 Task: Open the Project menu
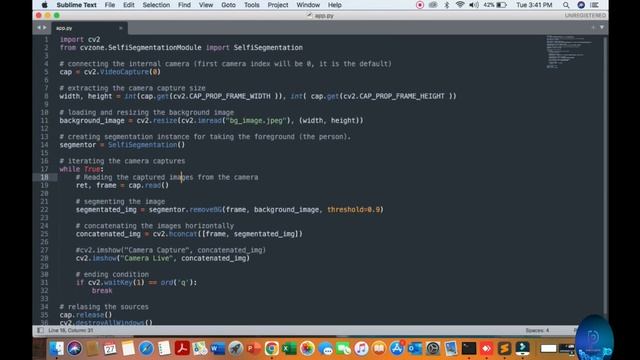click(278, 5)
